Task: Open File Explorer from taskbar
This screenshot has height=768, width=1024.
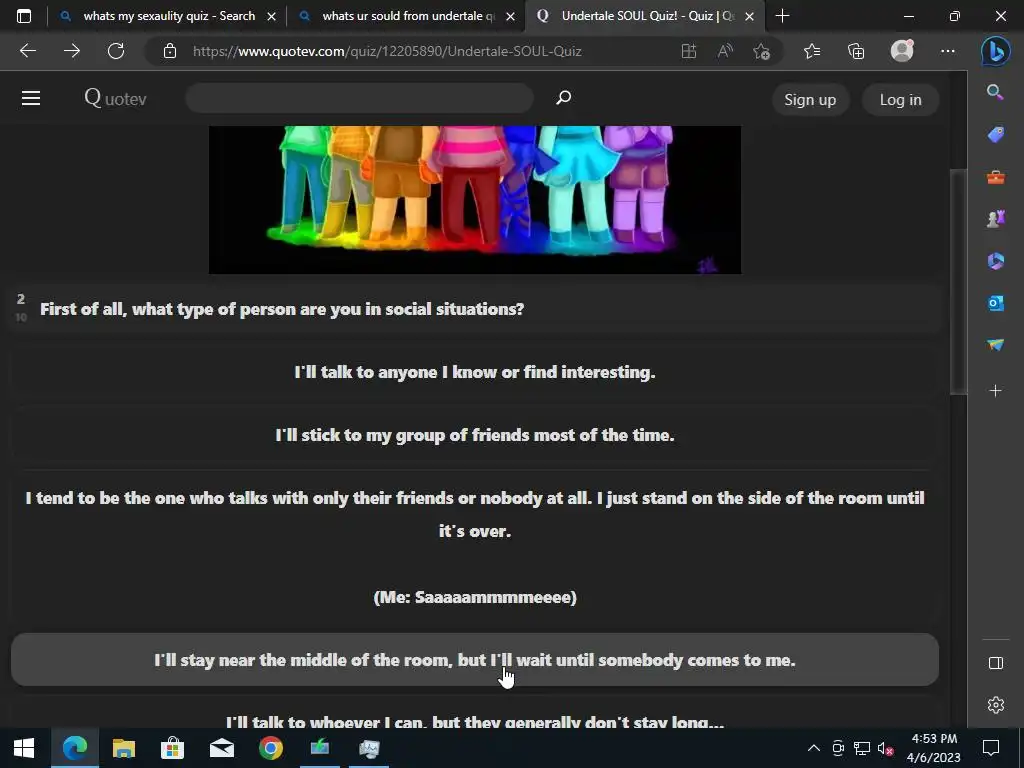Action: (x=123, y=748)
